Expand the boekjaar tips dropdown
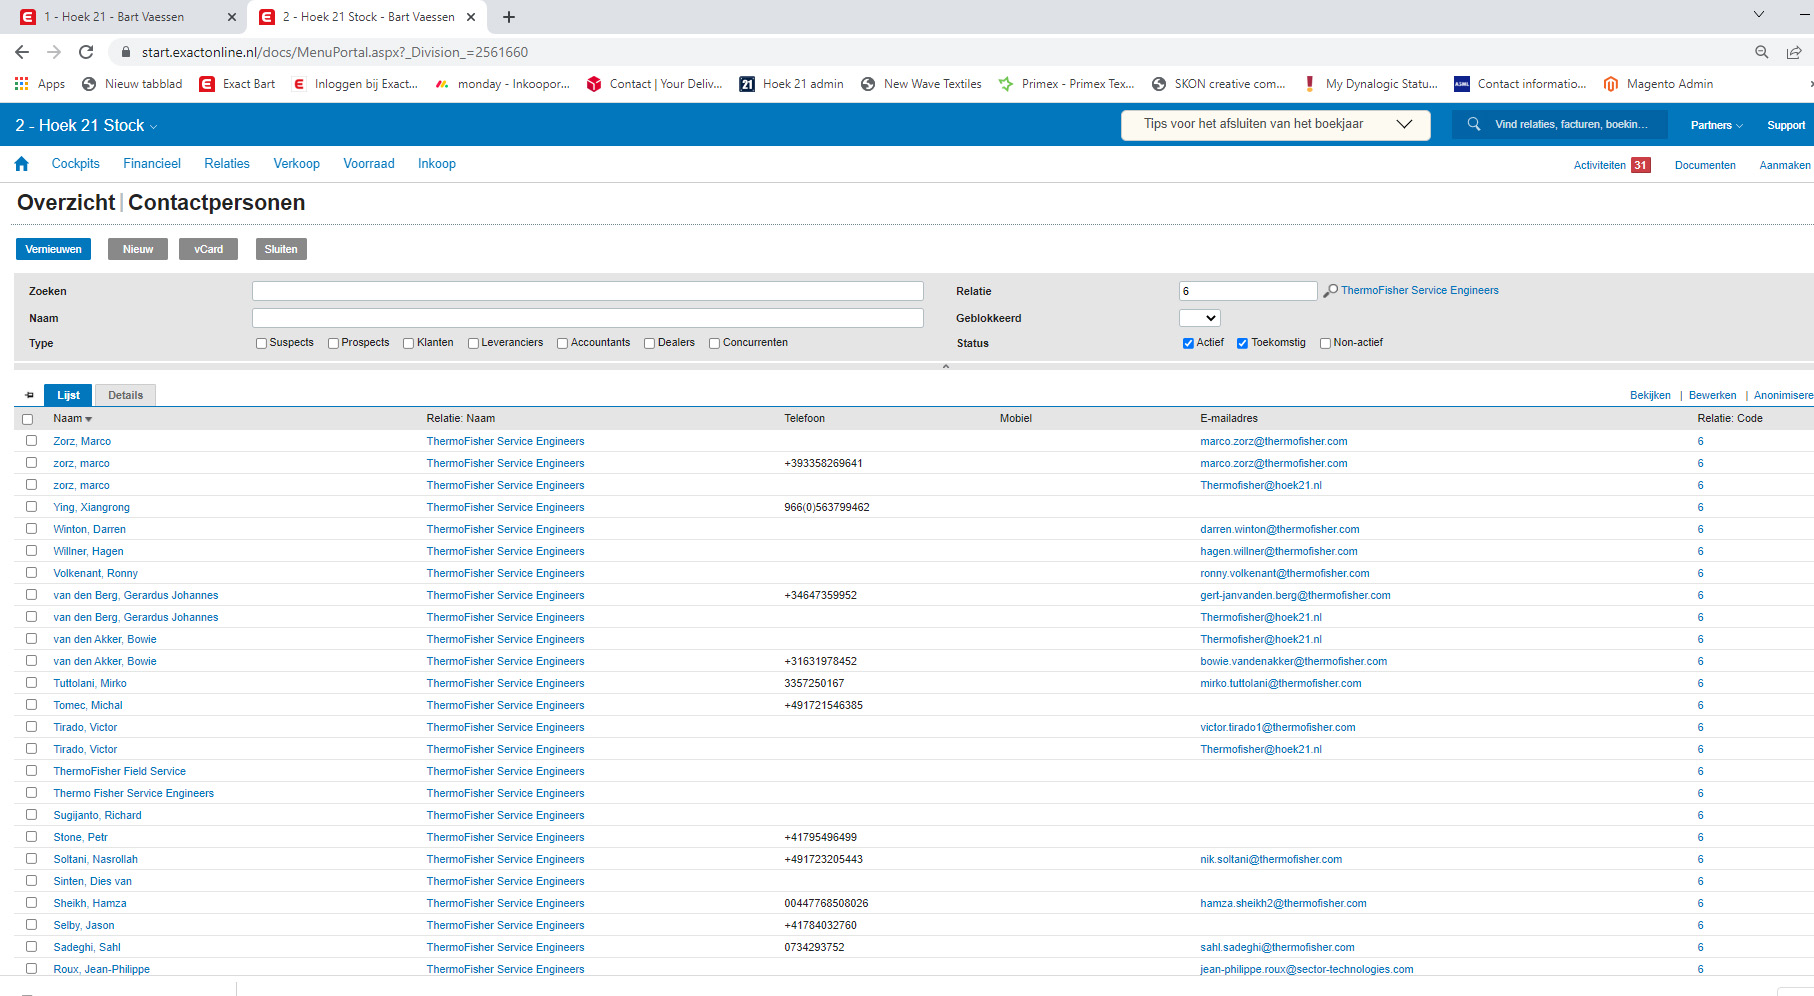 (1403, 125)
